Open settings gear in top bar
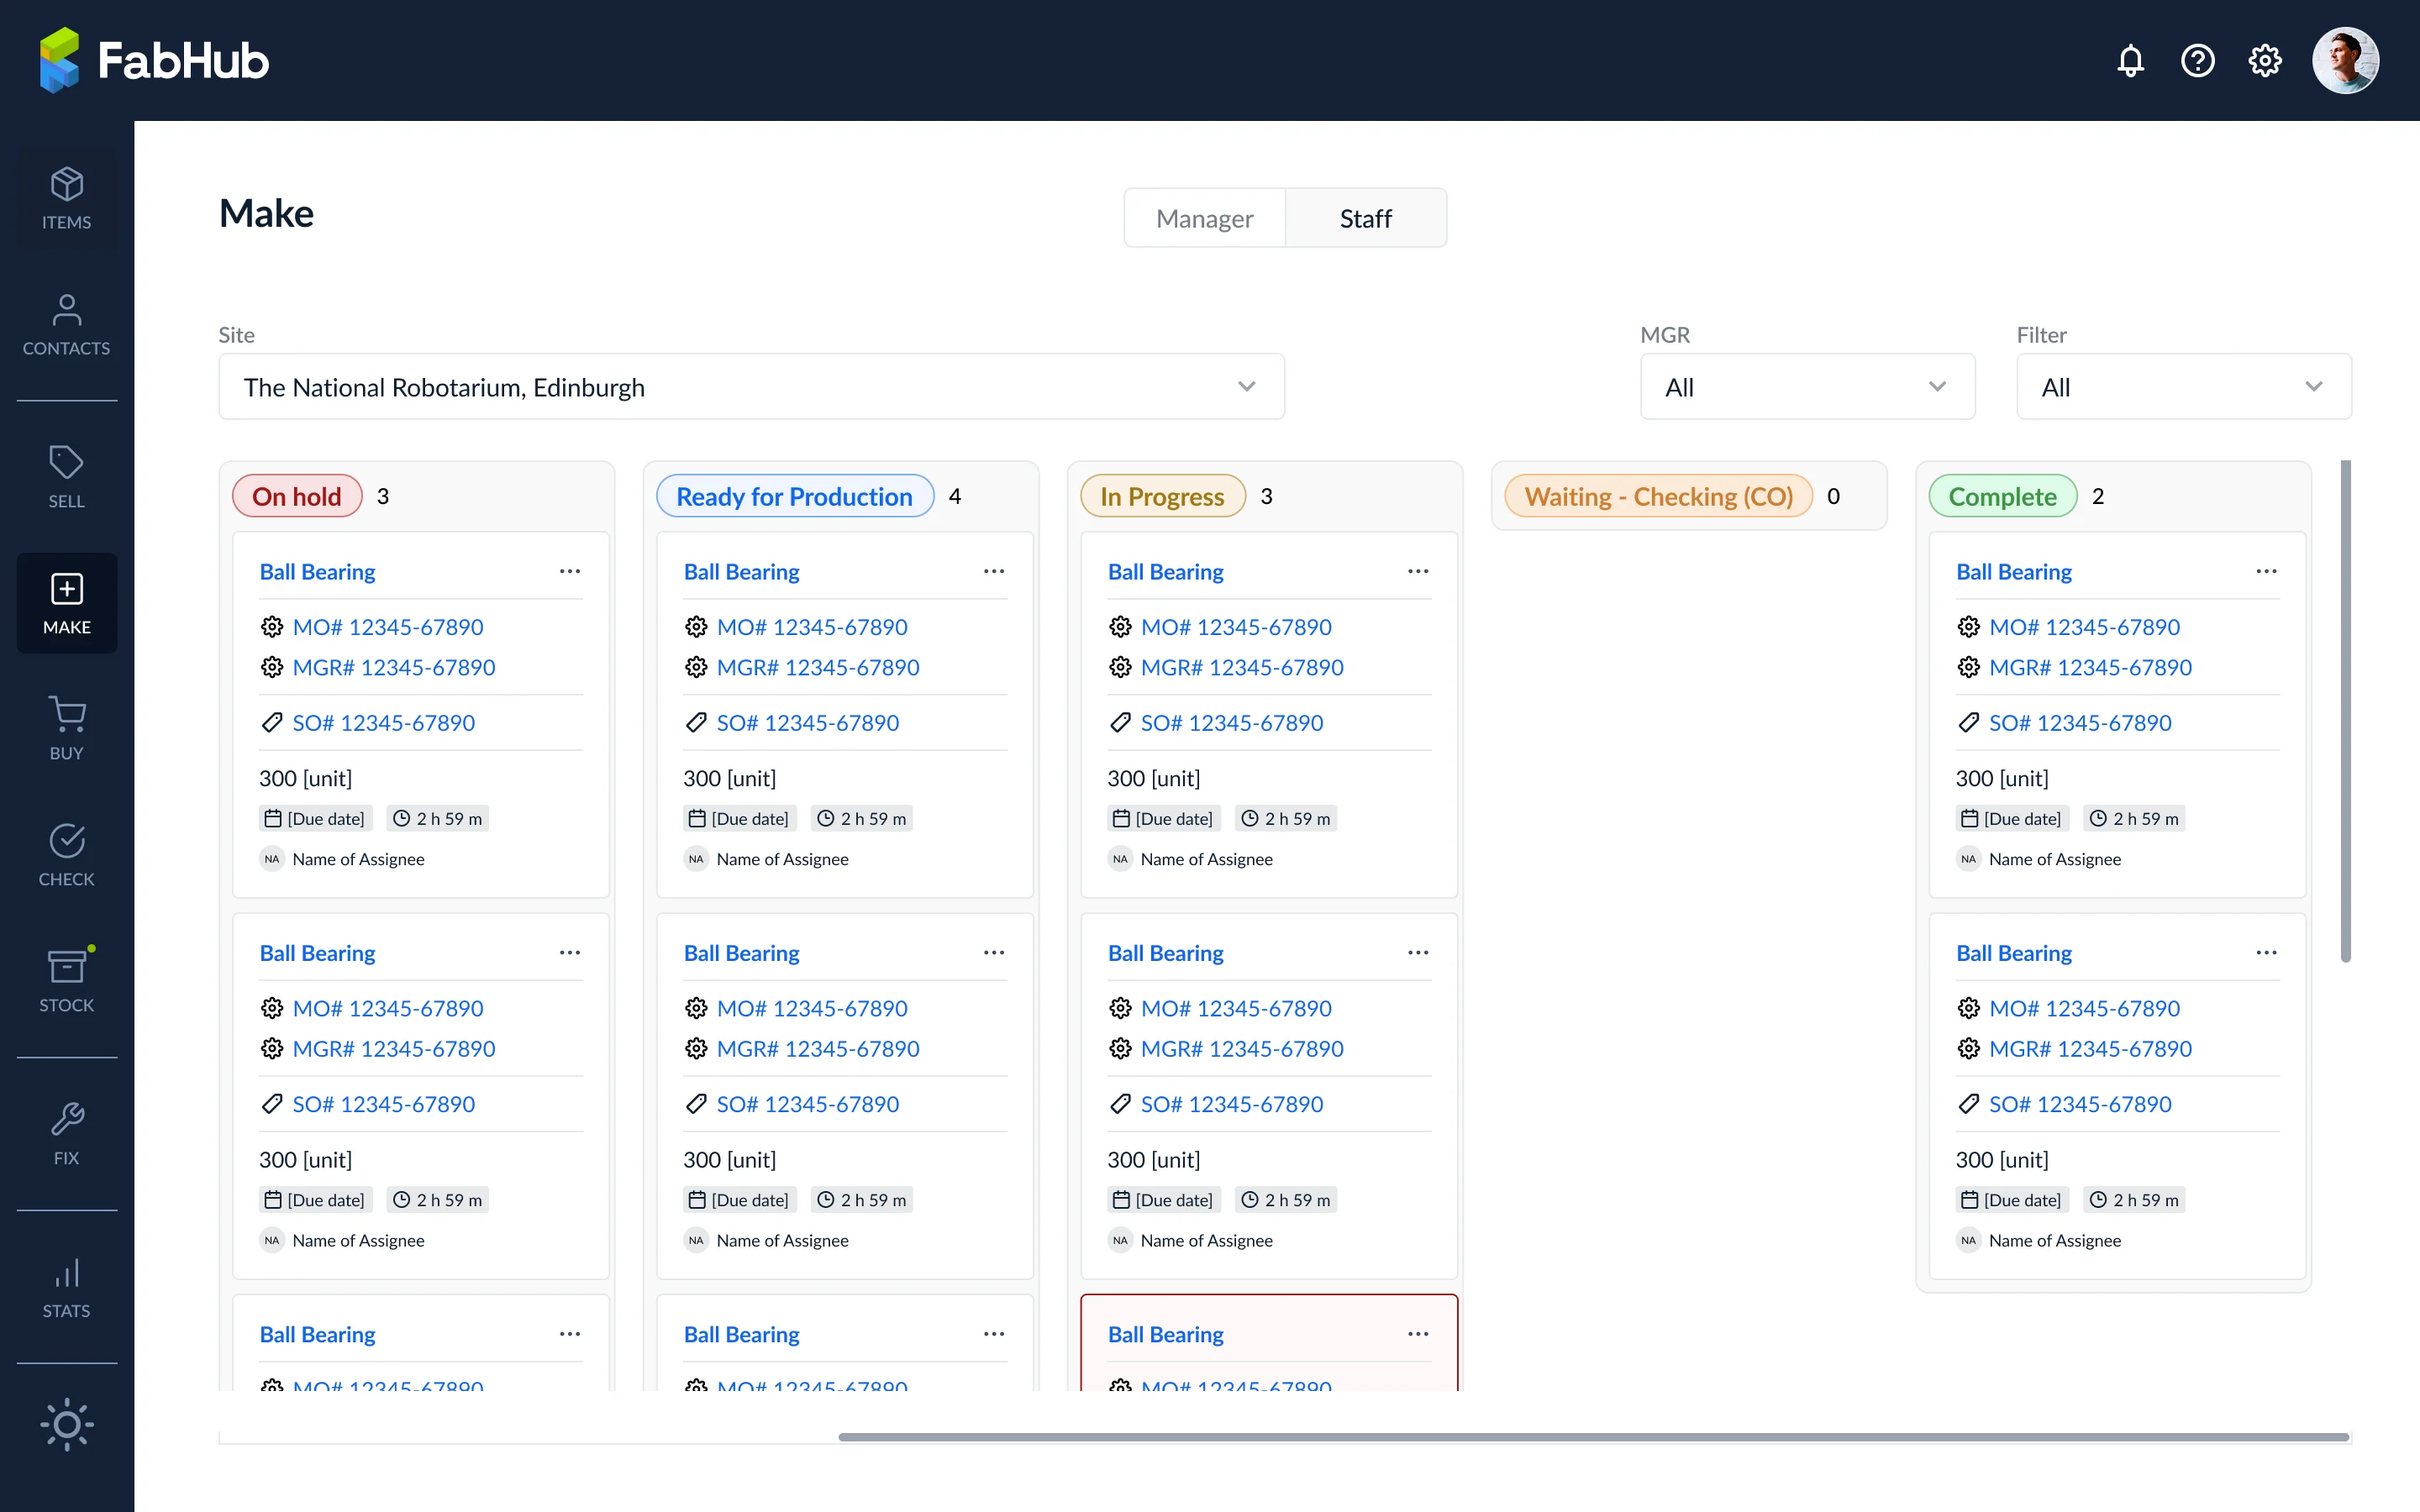This screenshot has height=1512, width=2420. pos(2264,61)
